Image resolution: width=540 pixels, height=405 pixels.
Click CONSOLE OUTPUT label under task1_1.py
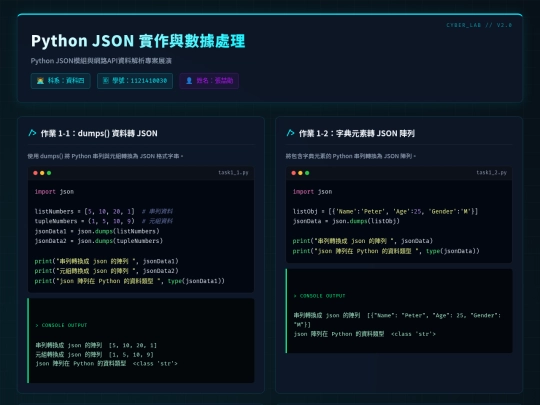pyautogui.click(x=61, y=325)
